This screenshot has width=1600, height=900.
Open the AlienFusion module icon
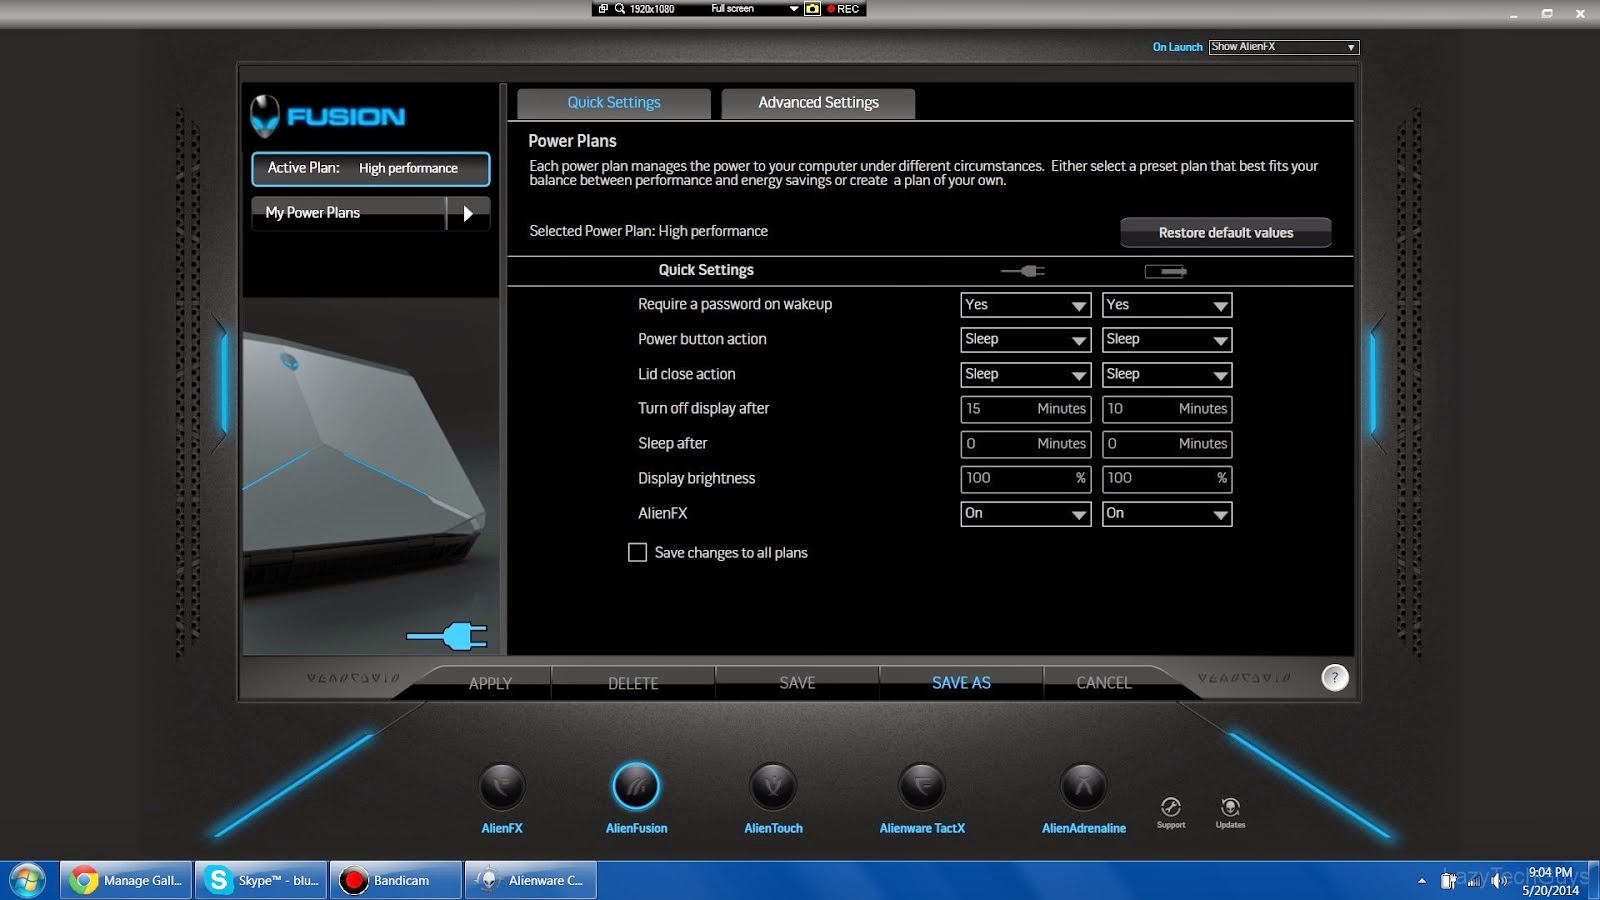click(636, 786)
